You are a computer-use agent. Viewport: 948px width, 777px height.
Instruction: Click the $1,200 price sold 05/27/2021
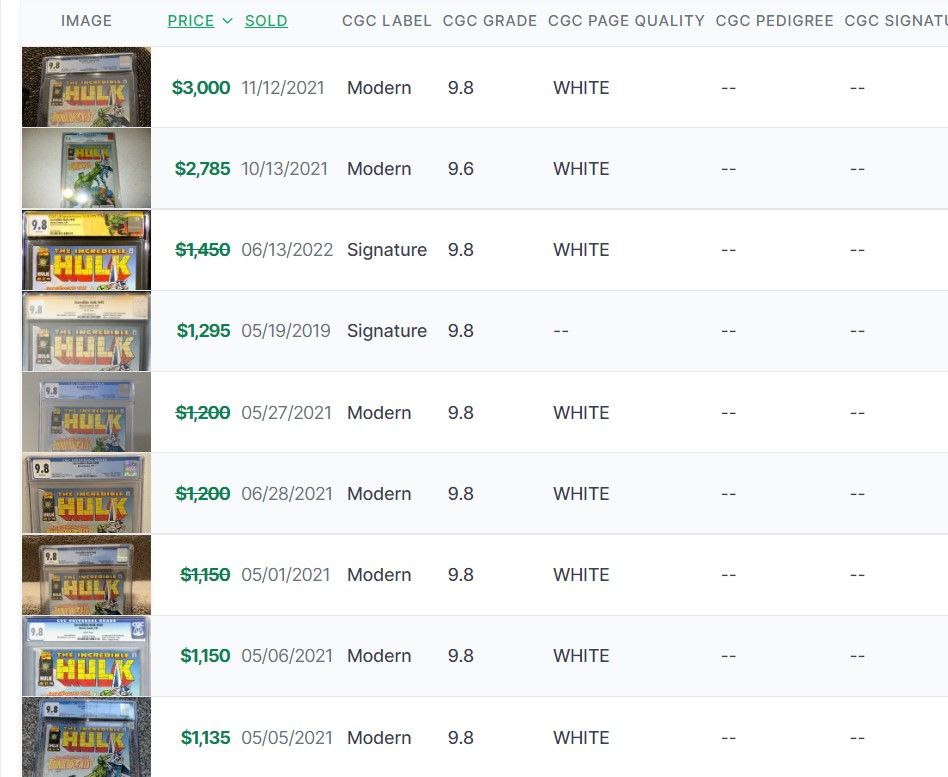point(203,412)
